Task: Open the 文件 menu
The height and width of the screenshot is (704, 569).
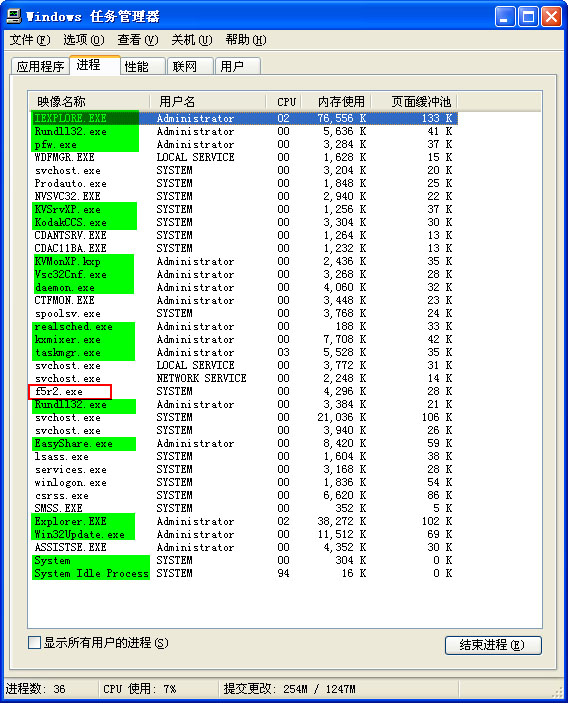Action: point(30,40)
